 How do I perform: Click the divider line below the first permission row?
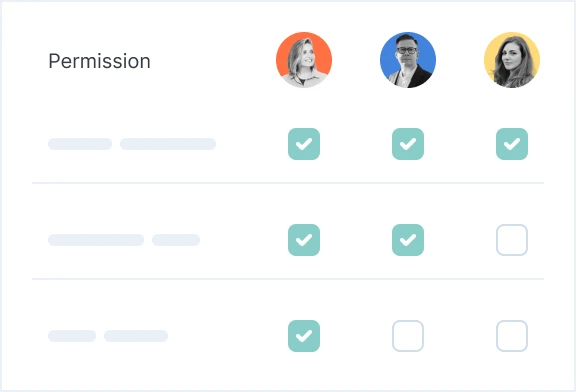[x=288, y=183]
